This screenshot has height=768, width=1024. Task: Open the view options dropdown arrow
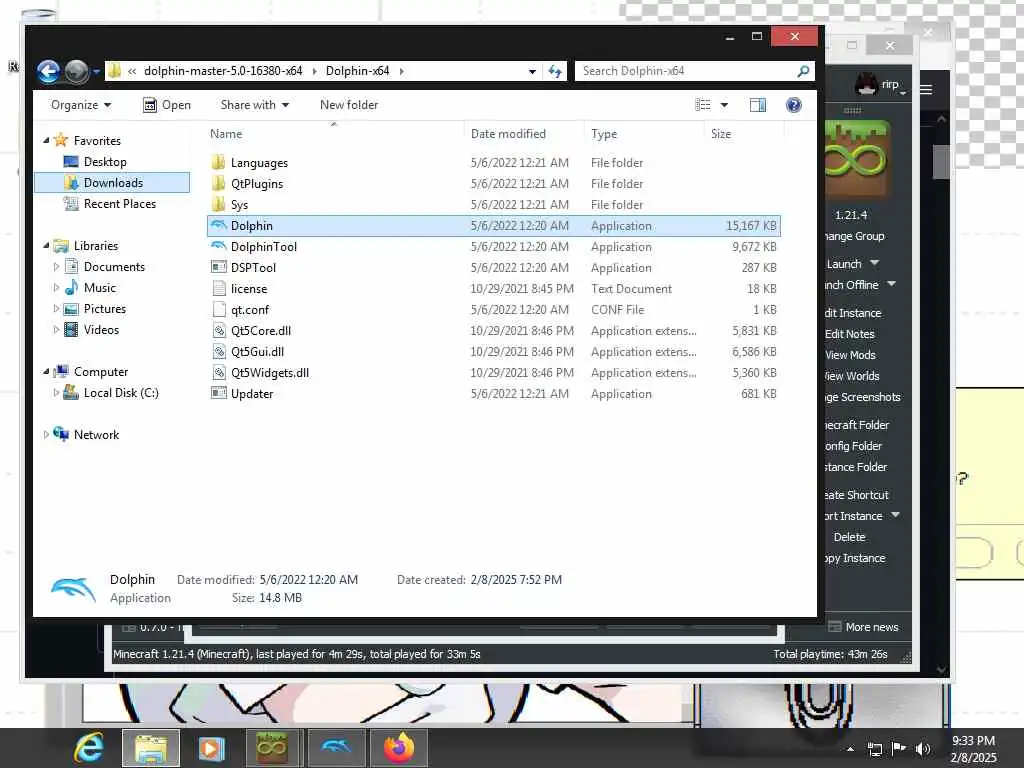[x=724, y=105]
